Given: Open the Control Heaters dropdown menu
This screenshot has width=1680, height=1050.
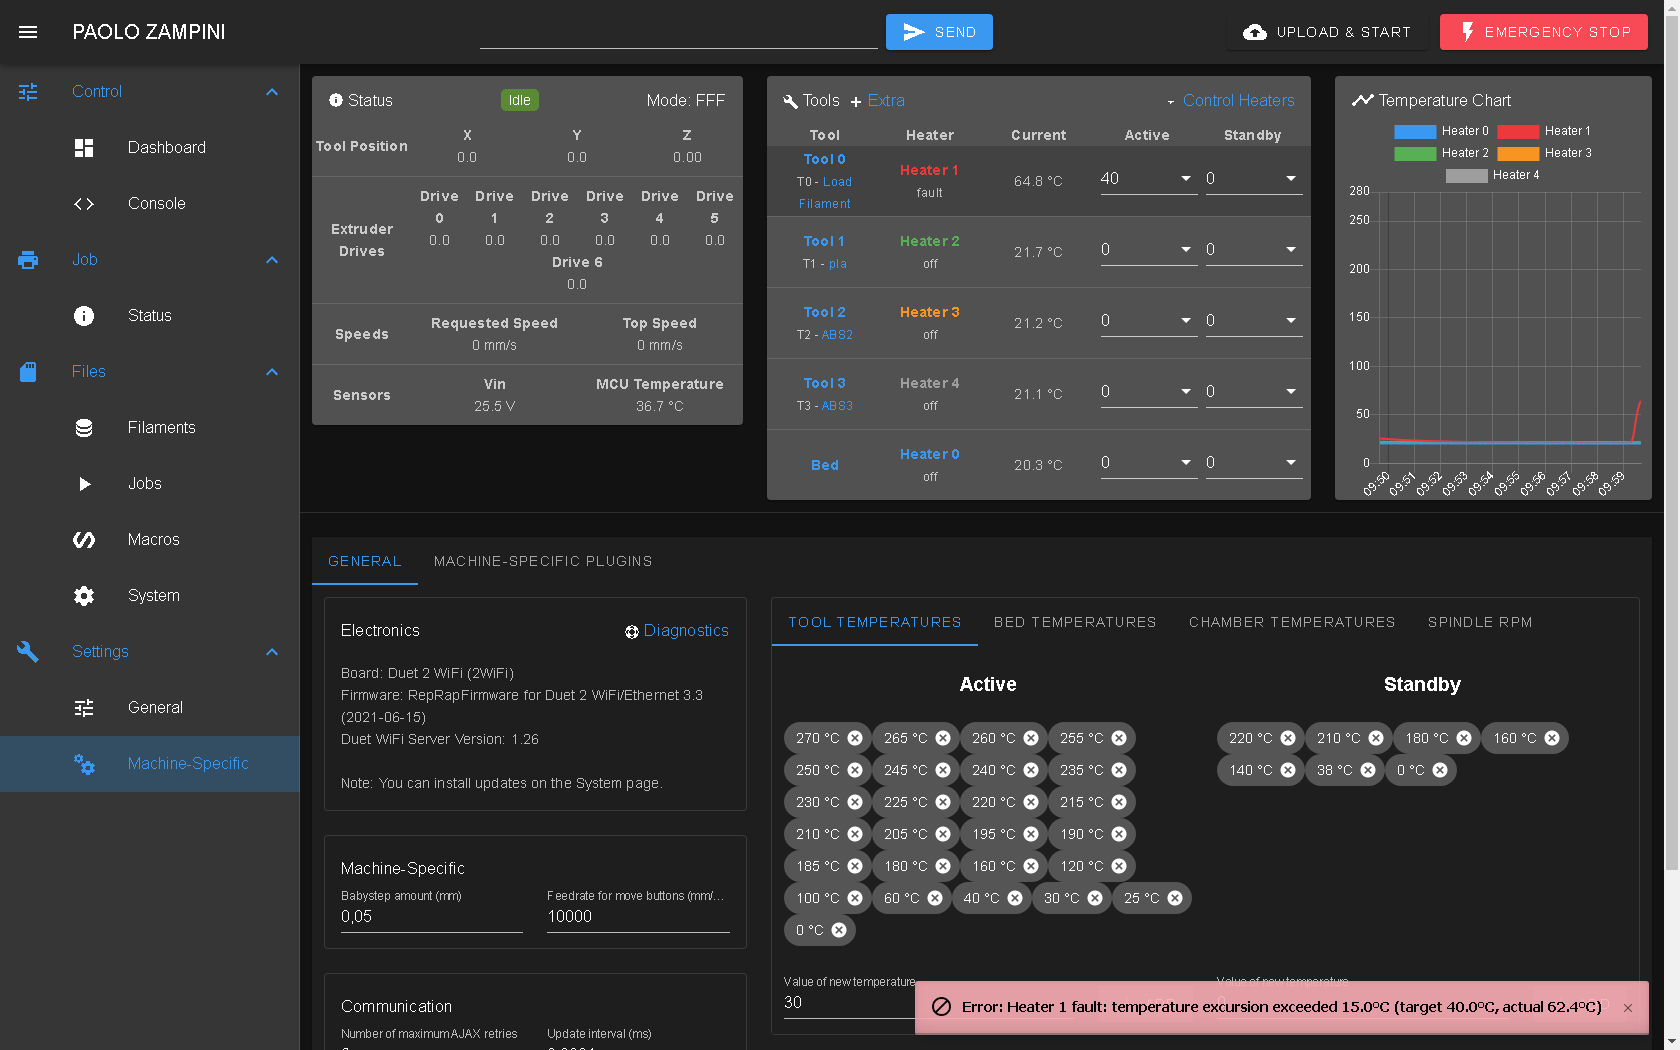Looking at the screenshot, I should tap(1230, 101).
